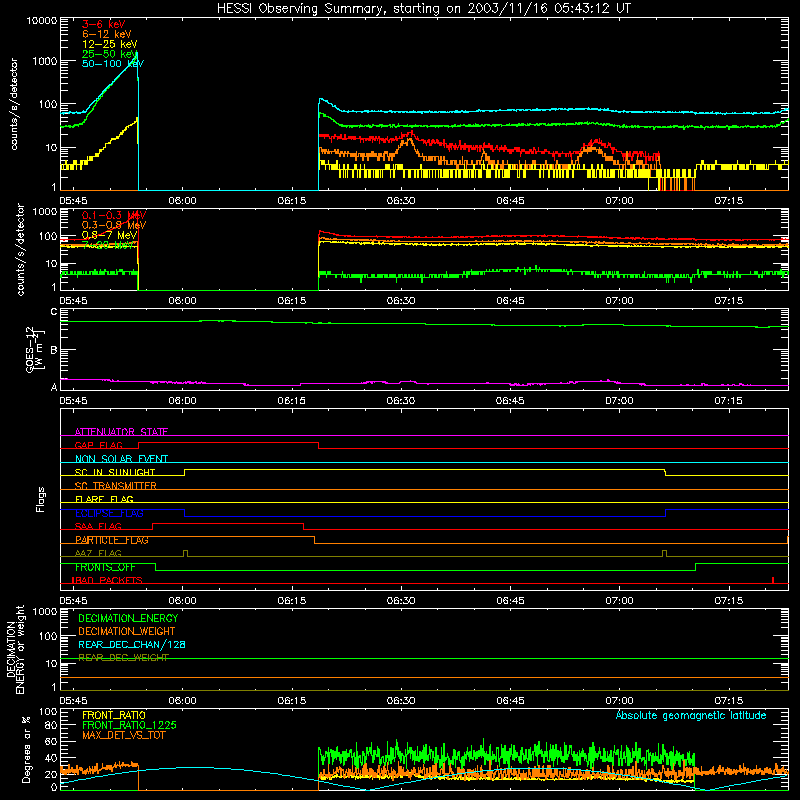800x800 pixels.
Task: Select the BAD_PACKETS flag label
Action: [x=107, y=580]
